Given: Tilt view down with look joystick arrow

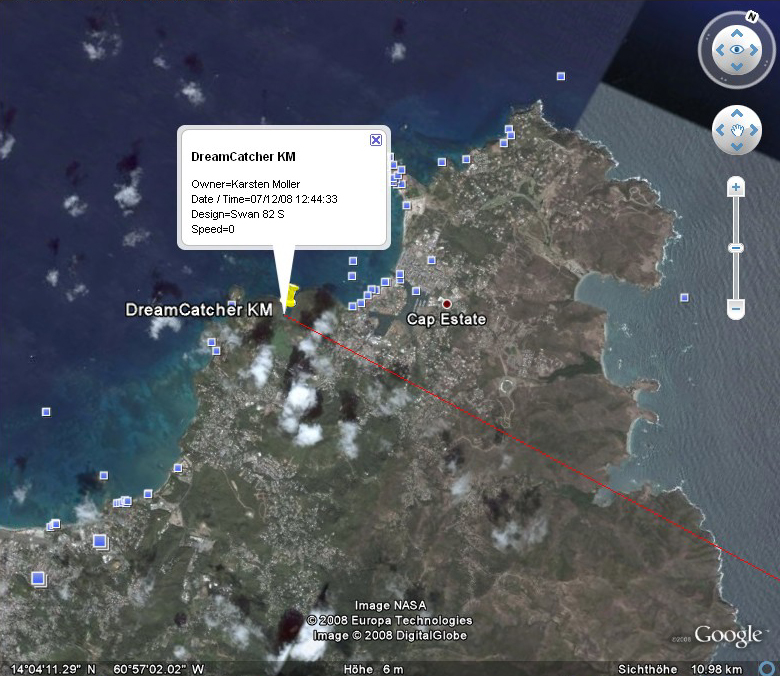Looking at the screenshot, I should tap(737, 67).
